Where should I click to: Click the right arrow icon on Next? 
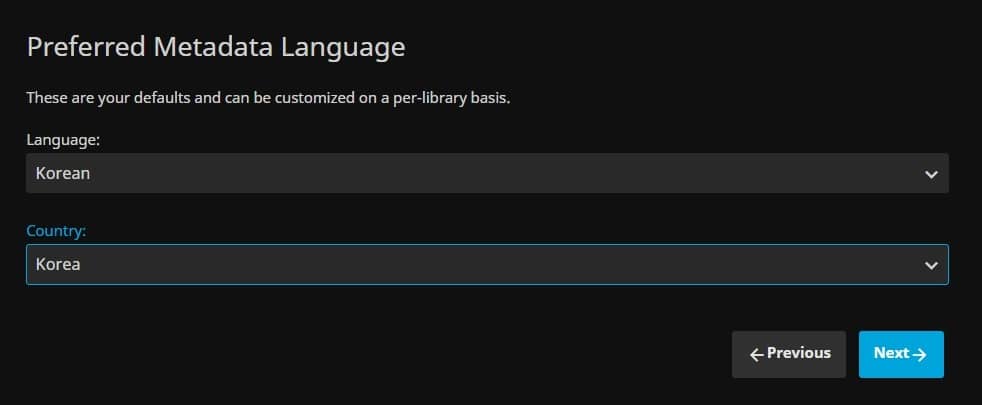pos(920,354)
